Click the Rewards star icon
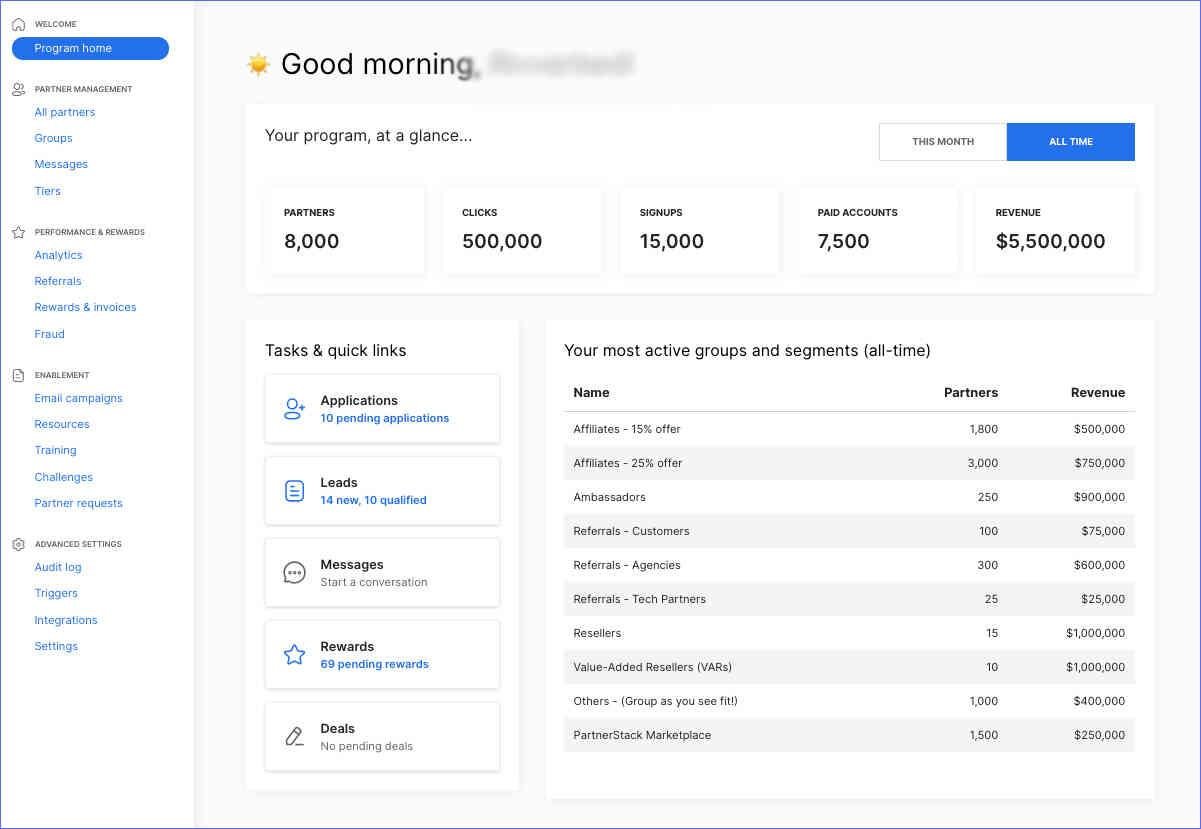 coord(293,654)
